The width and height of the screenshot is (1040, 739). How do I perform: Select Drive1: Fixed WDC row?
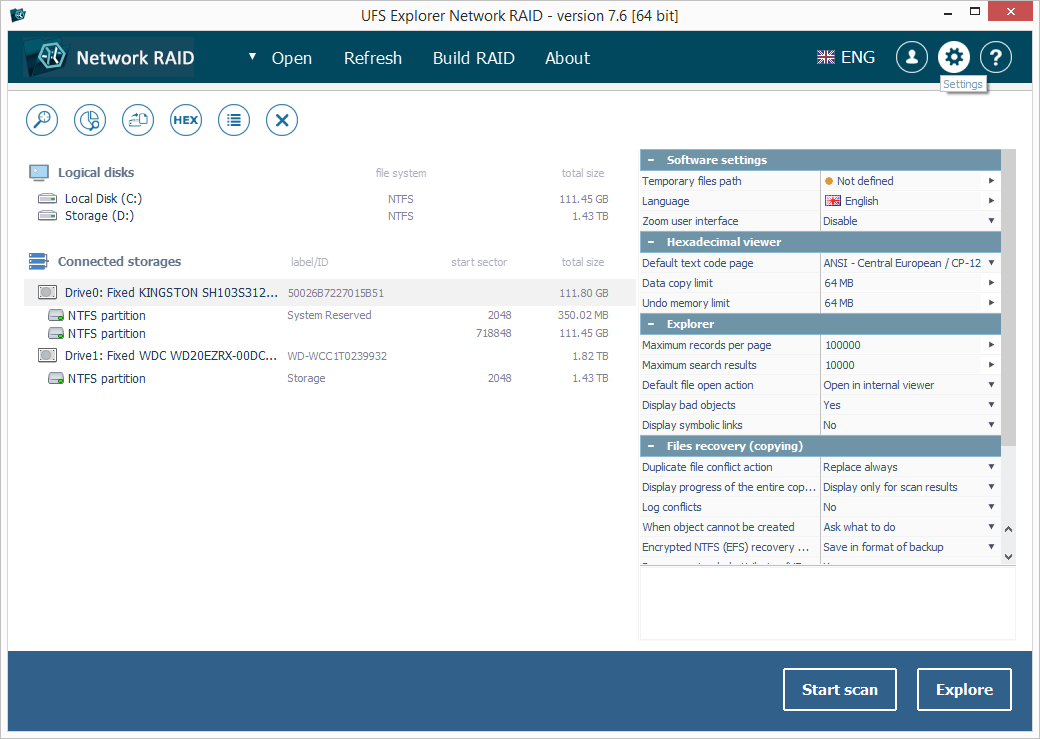click(329, 356)
